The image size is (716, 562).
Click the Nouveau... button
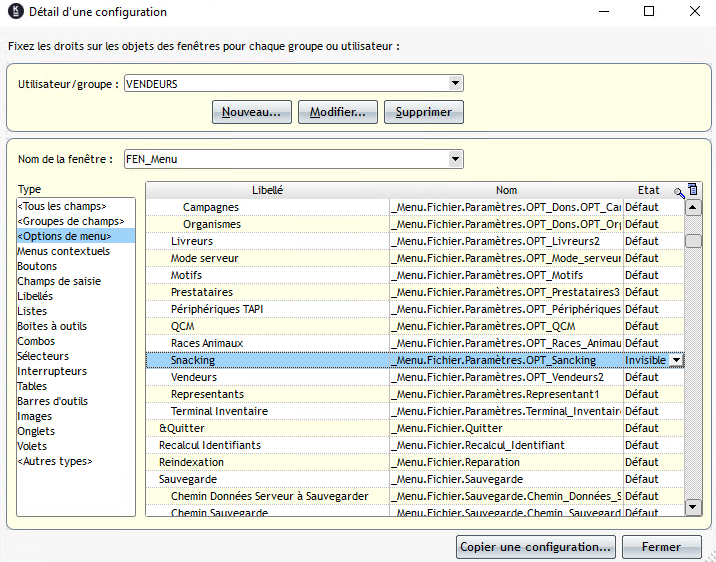(x=252, y=112)
